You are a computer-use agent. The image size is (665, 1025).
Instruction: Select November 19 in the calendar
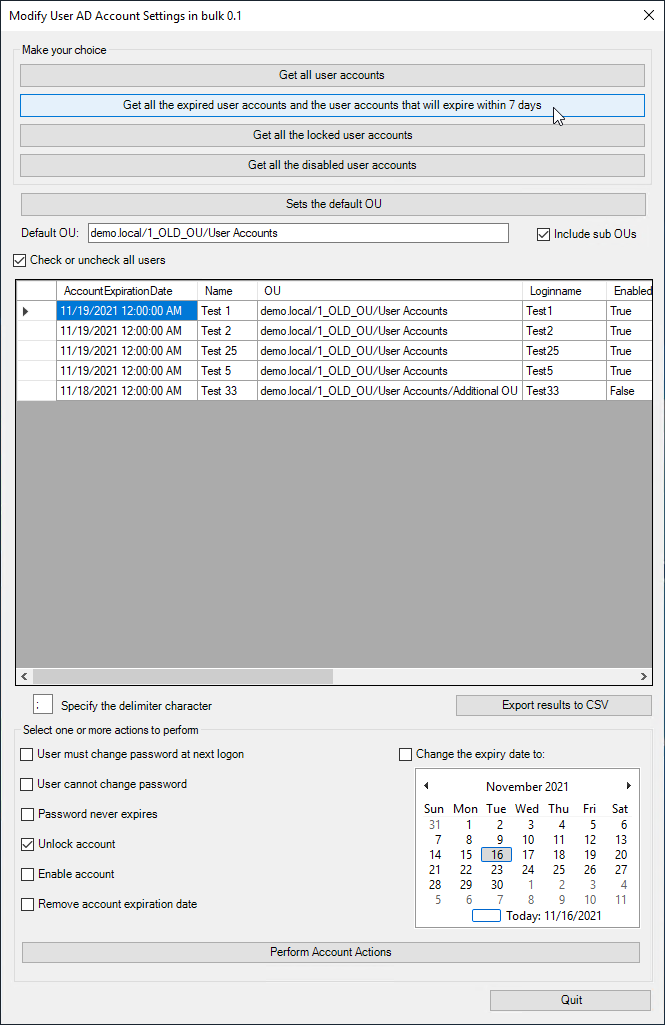pyautogui.click(x=590, y=855)
